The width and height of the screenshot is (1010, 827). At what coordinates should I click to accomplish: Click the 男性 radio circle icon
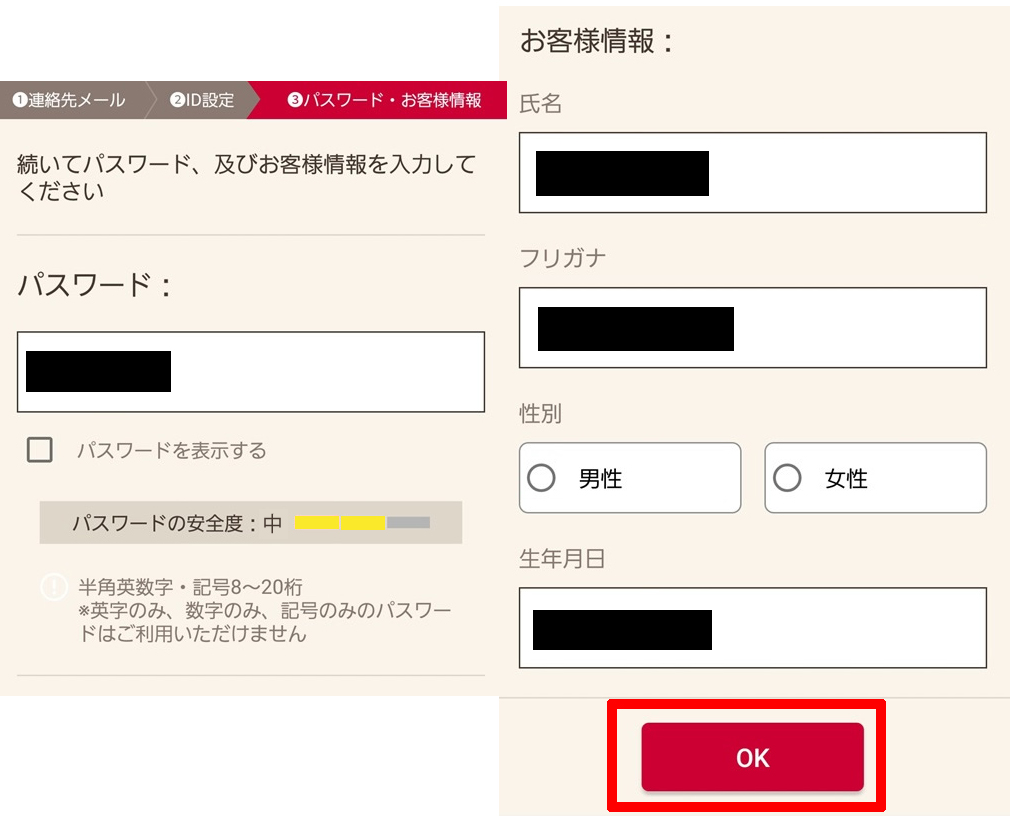point(541,478)
